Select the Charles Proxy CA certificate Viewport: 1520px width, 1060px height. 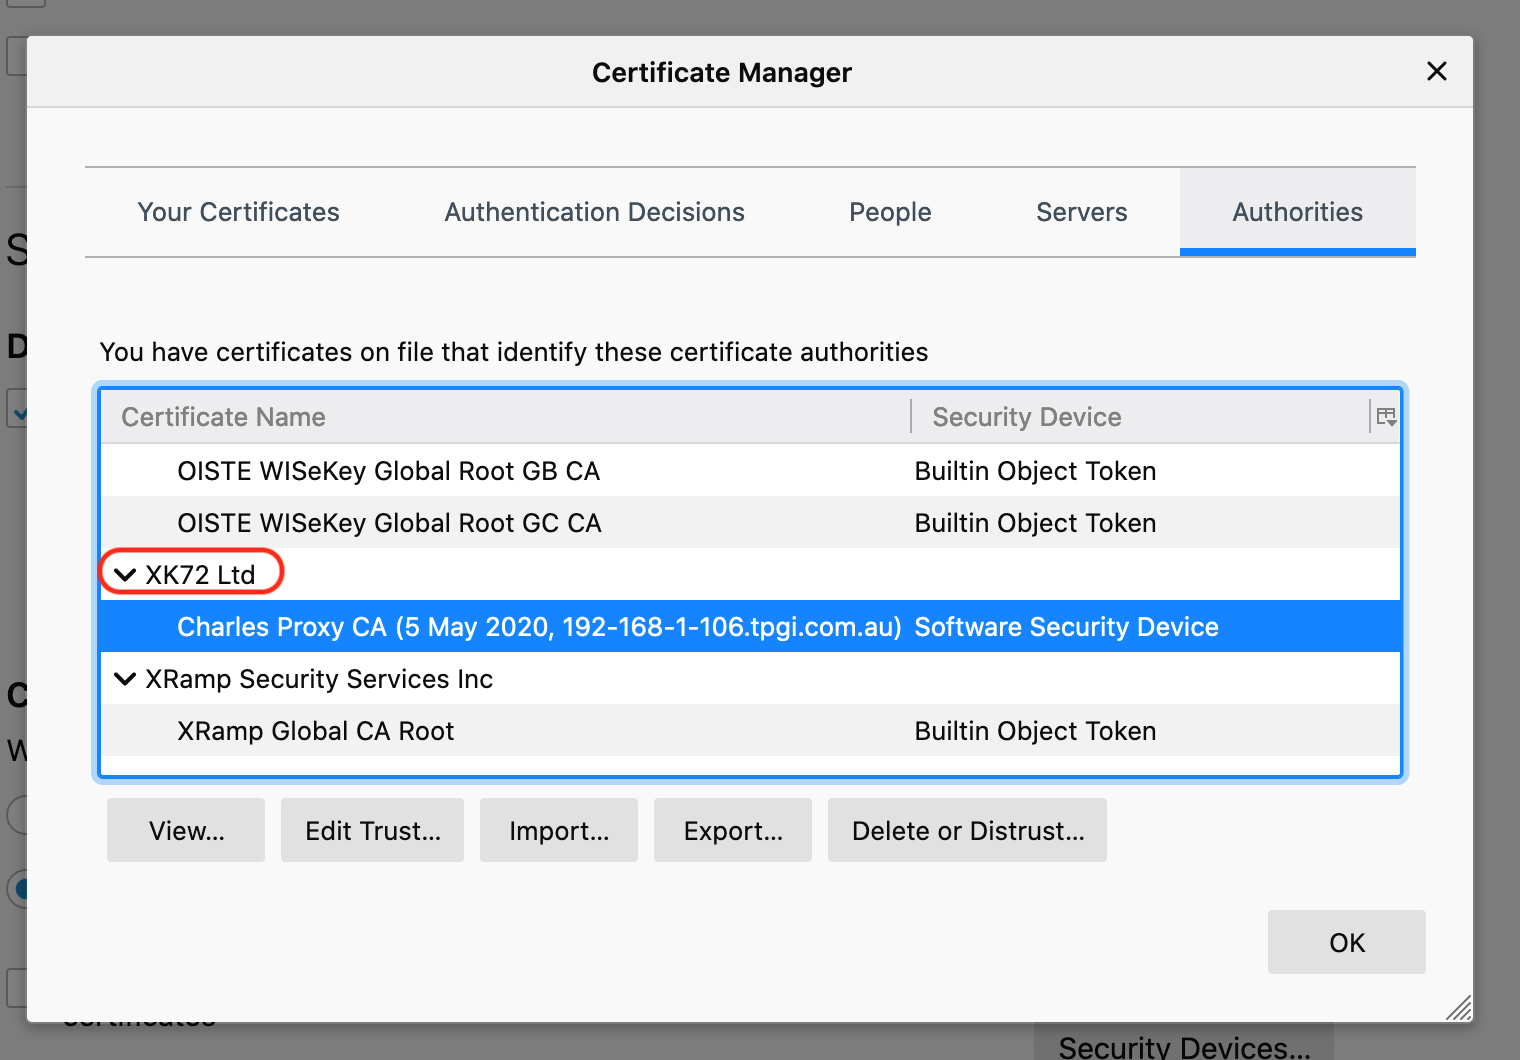pyautogui.click(x=539, y=627)
